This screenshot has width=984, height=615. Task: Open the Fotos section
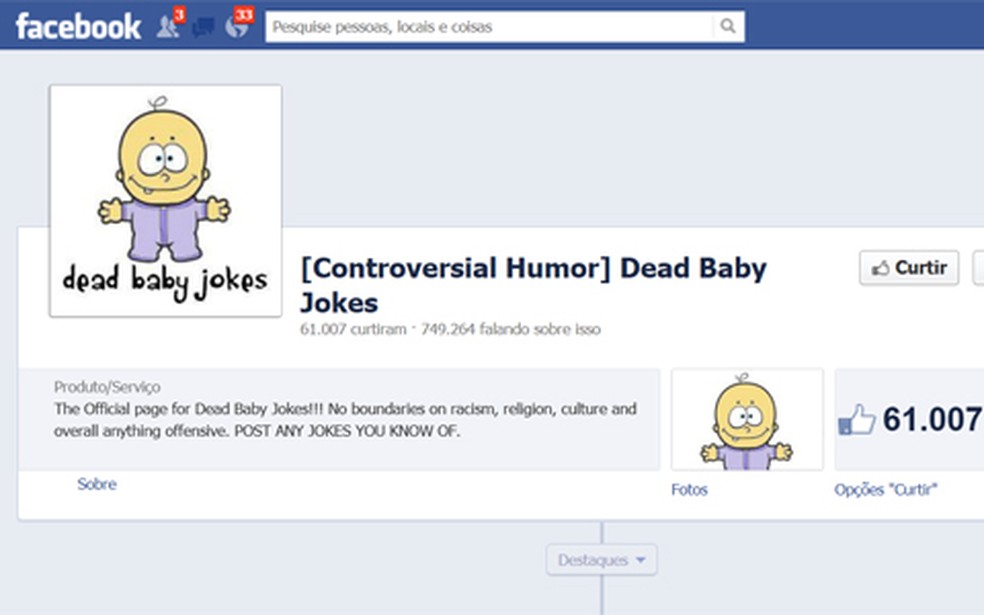click(x=690, y=490)
